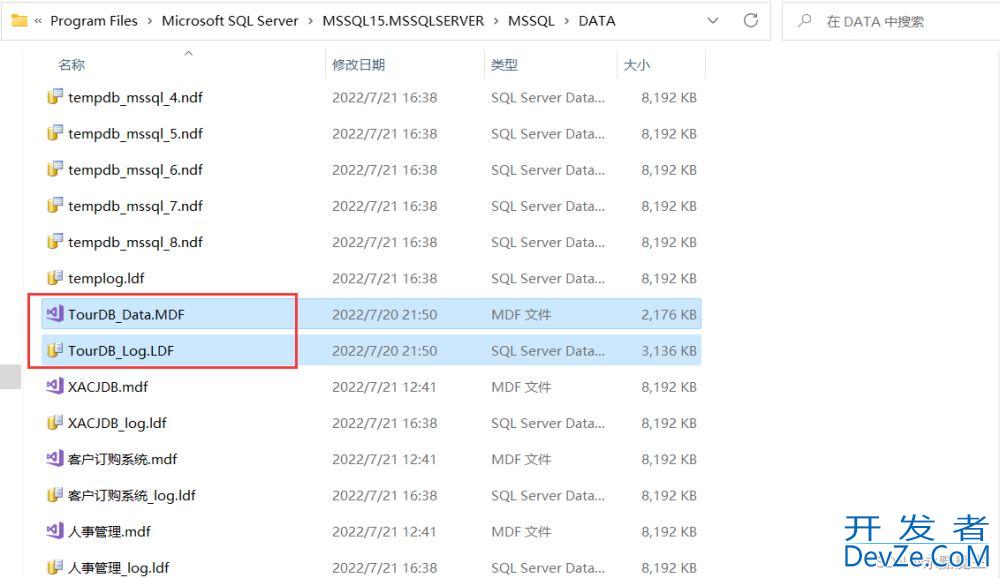The height and width of the screenshot is (578, 1000).
Task: Click the tempdb_mssql_7.ndf file icon
Action: [x=55, y=205]
